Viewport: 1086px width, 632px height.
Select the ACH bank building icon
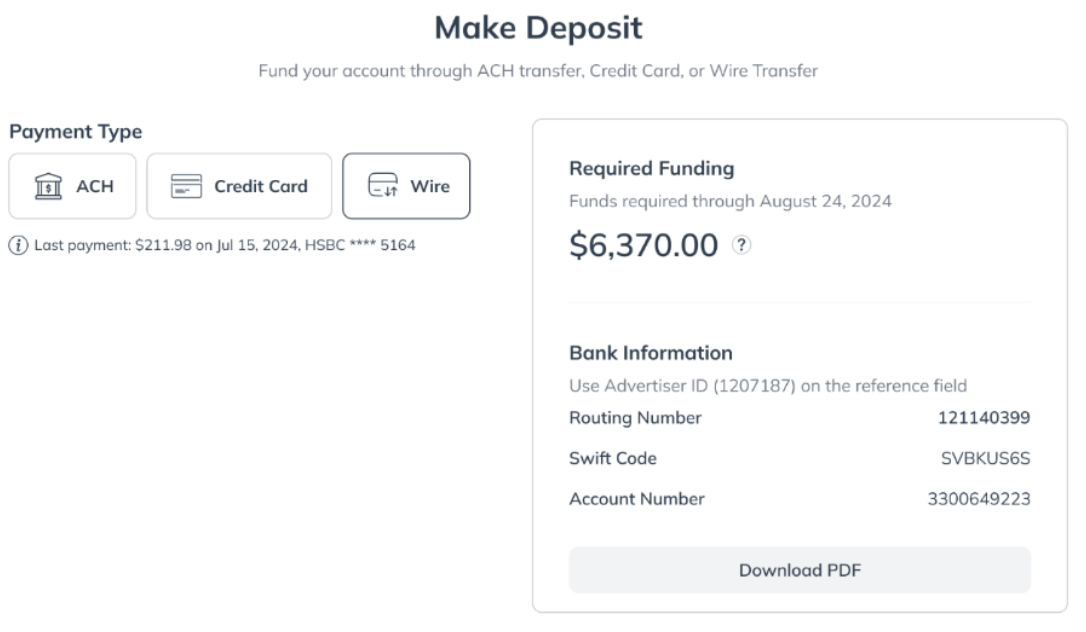point(48,186)
